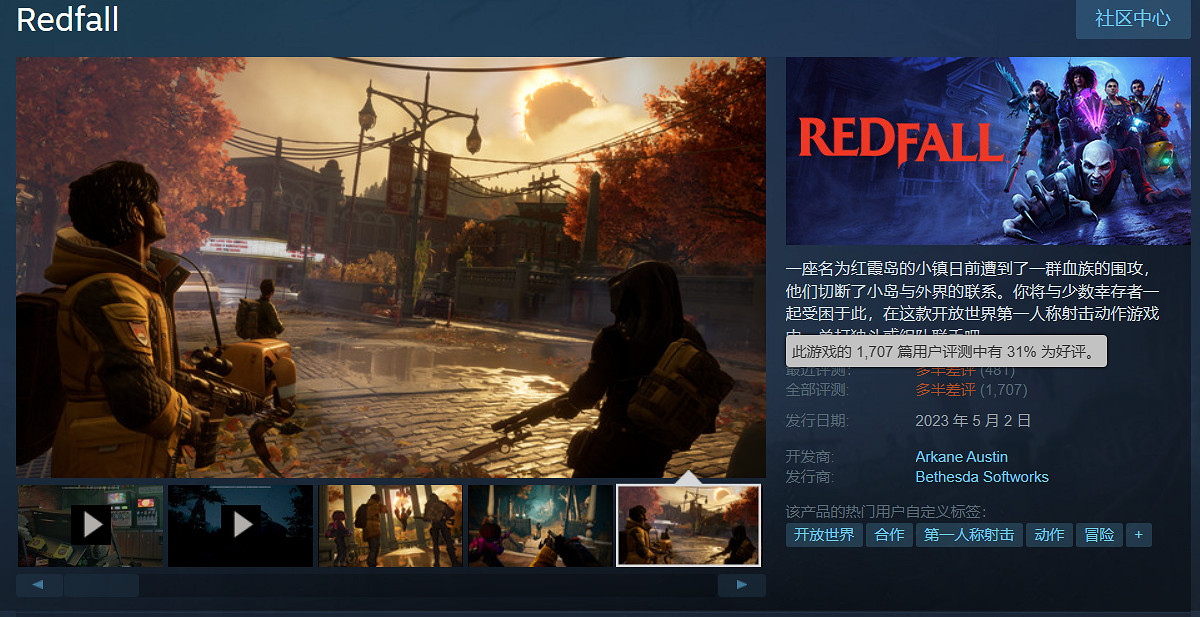Open the 社区中心 page
Image resolution: width=1200 pixels, height=617 pixels.
(x=1132, y=18)
